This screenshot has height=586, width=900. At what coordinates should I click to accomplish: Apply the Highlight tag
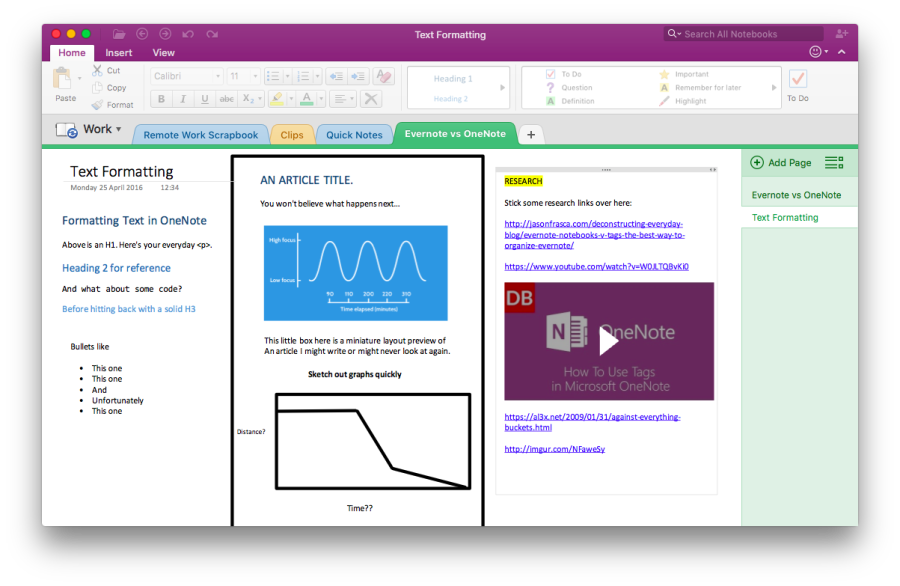point(683,101)
